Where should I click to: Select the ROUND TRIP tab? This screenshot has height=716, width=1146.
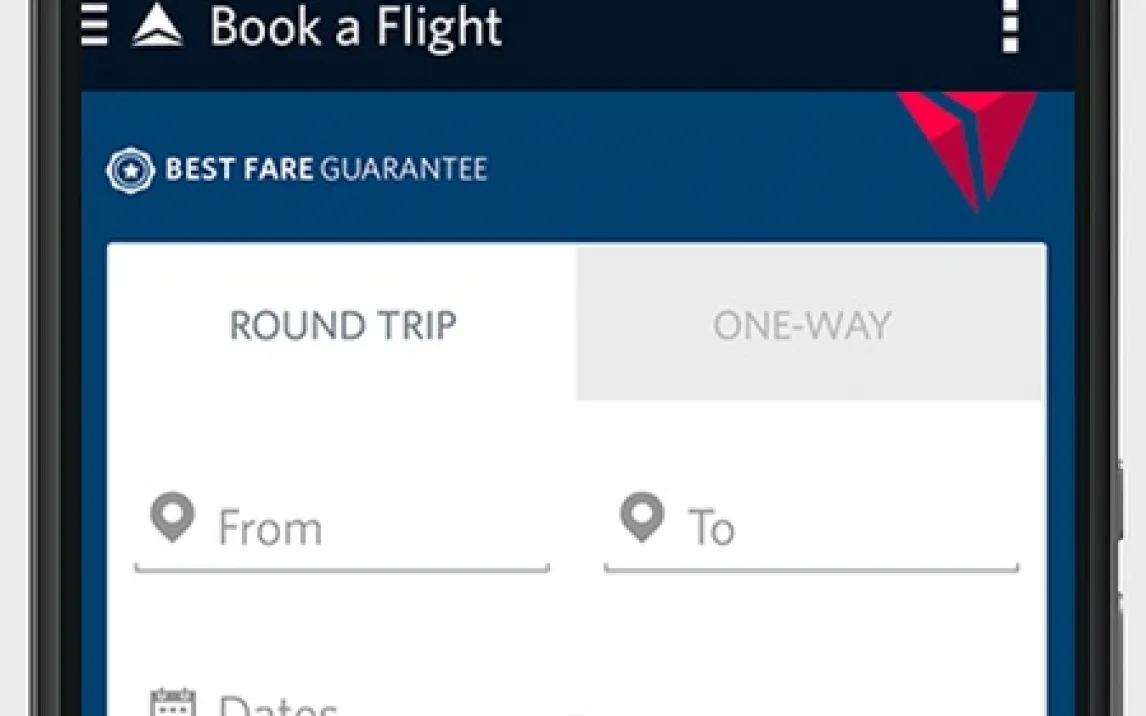pos(342,325)
